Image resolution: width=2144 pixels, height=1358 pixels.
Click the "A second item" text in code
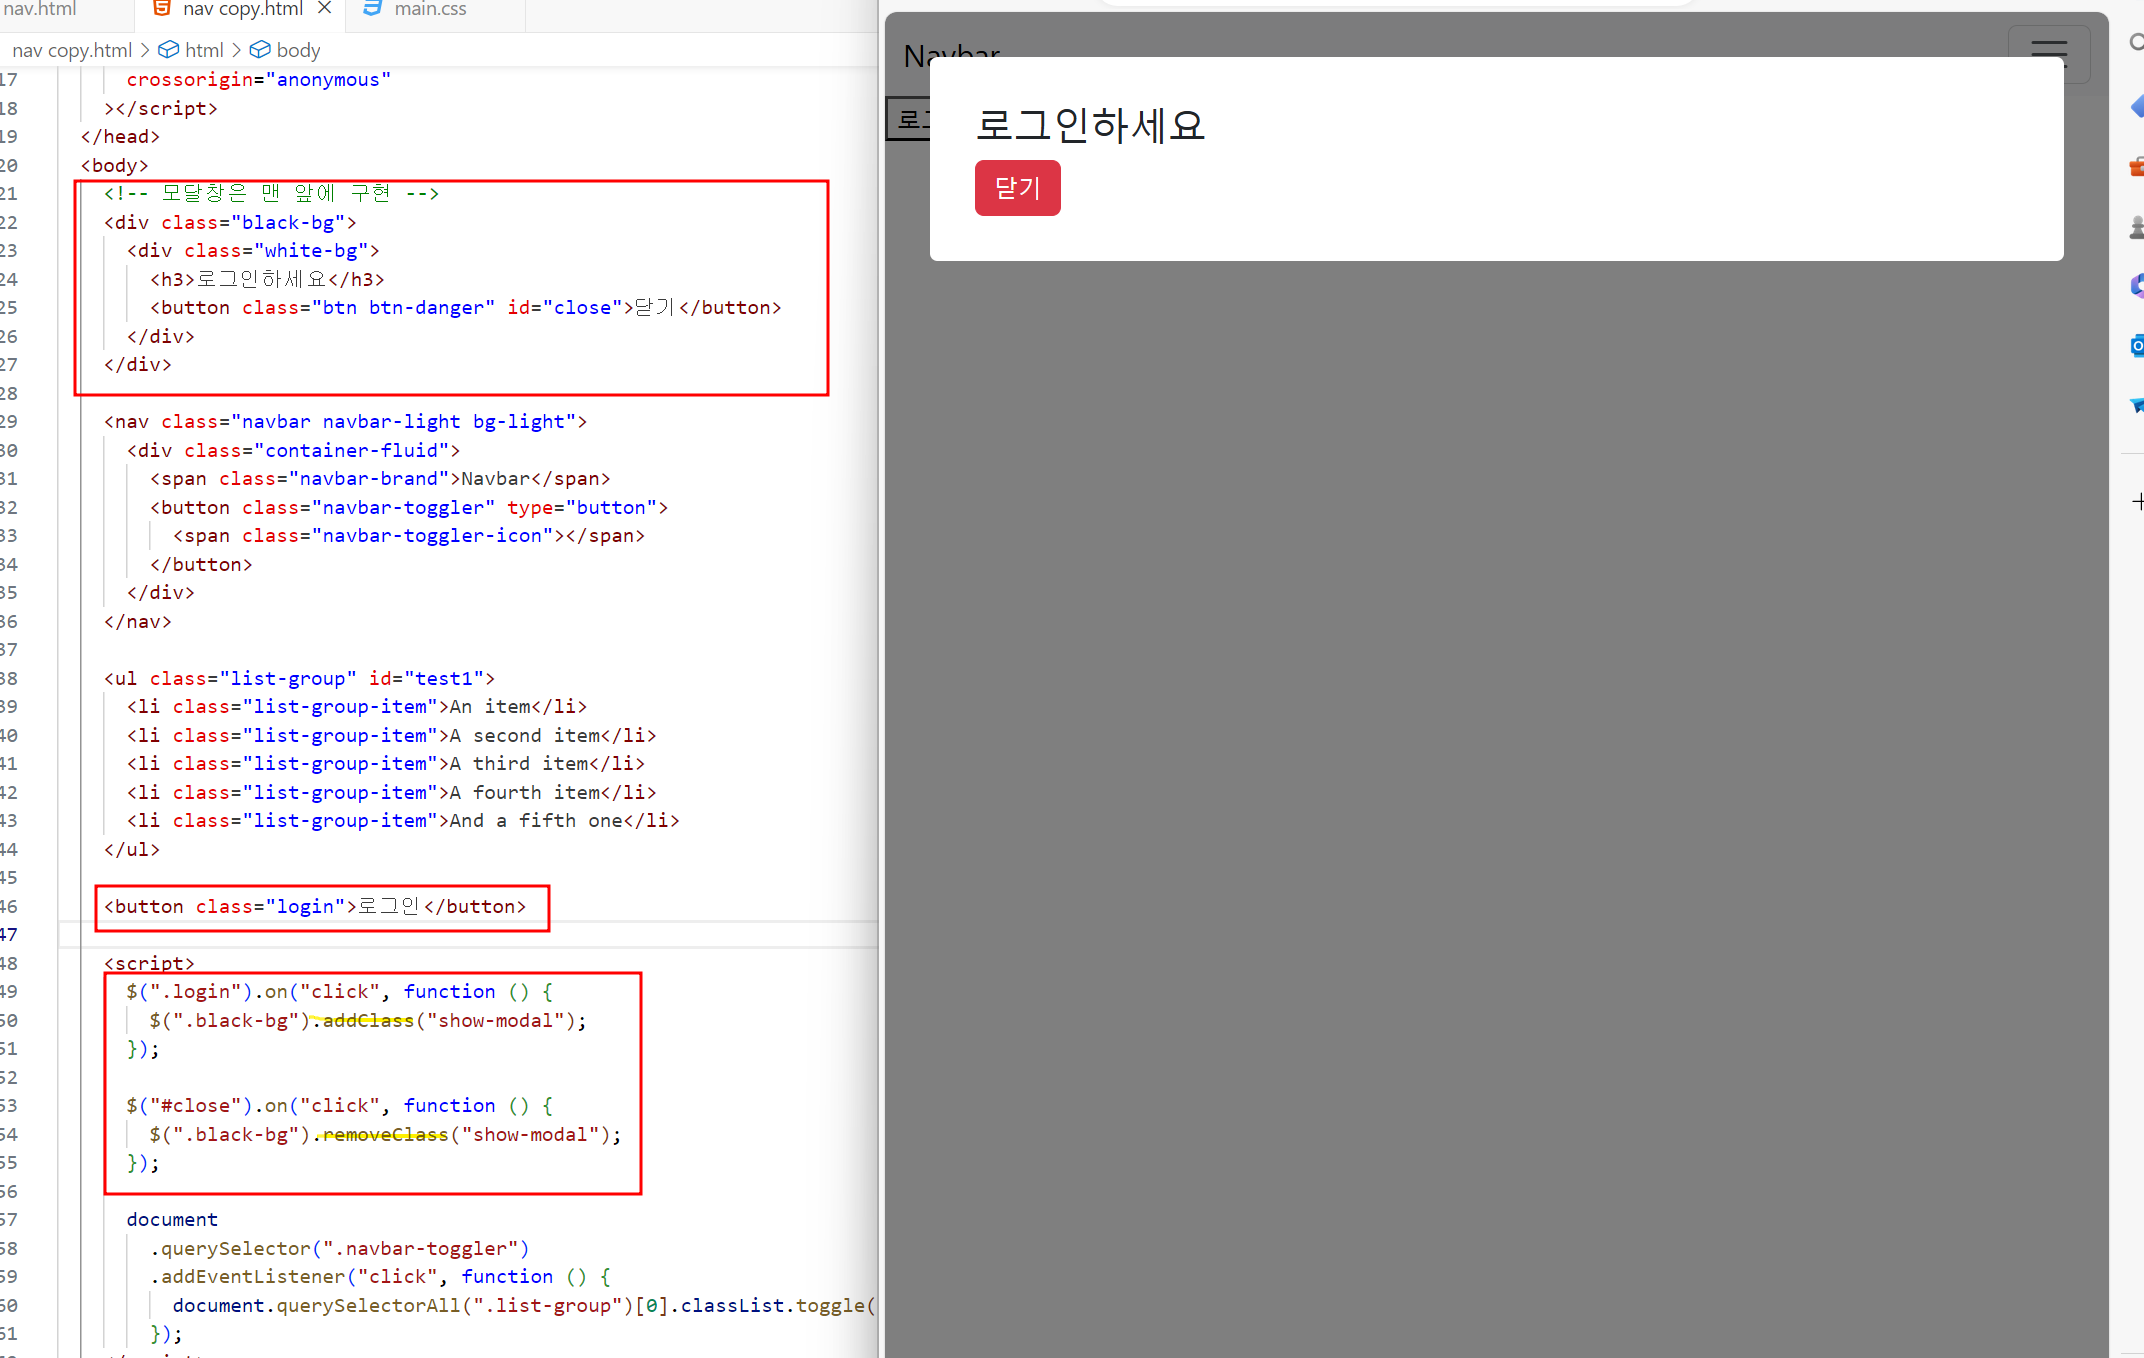pyautogui.click(x=524, y=736)
